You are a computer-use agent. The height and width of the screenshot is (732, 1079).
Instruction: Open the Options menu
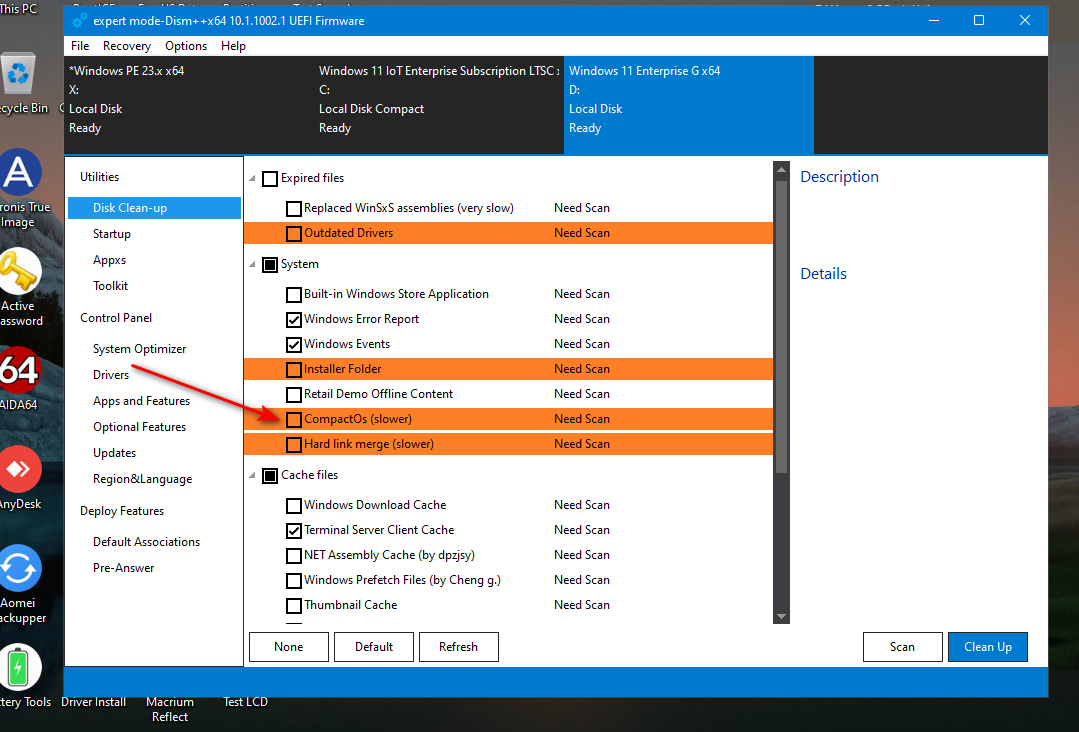(186, 45)
